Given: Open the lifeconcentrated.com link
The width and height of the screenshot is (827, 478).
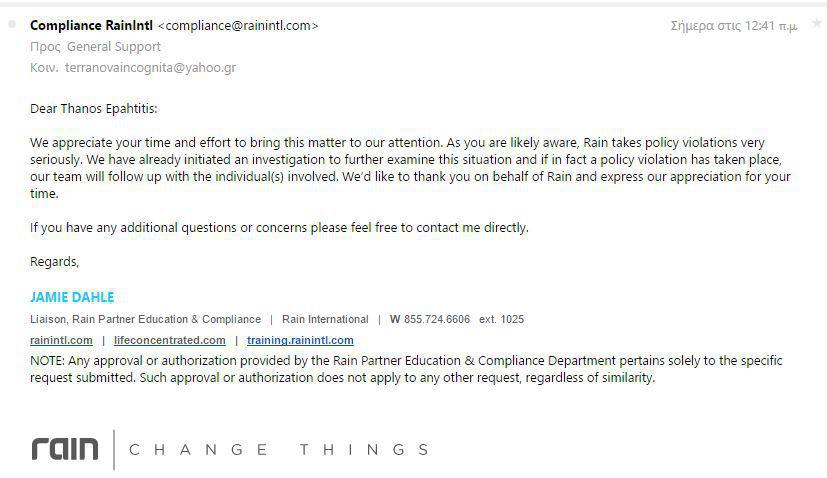Looking at the screenshot, I should tap(170, 340).
